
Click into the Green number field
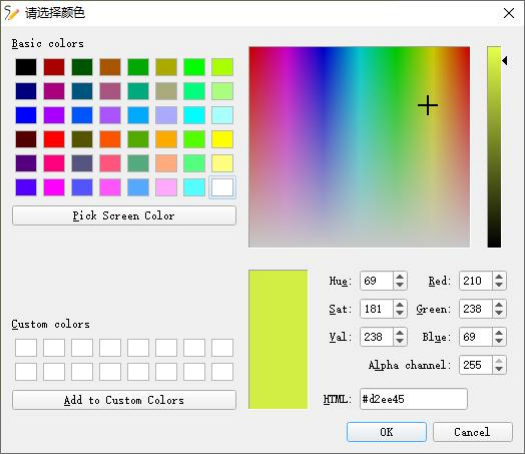pyautogui.click(x=476, y=309)
